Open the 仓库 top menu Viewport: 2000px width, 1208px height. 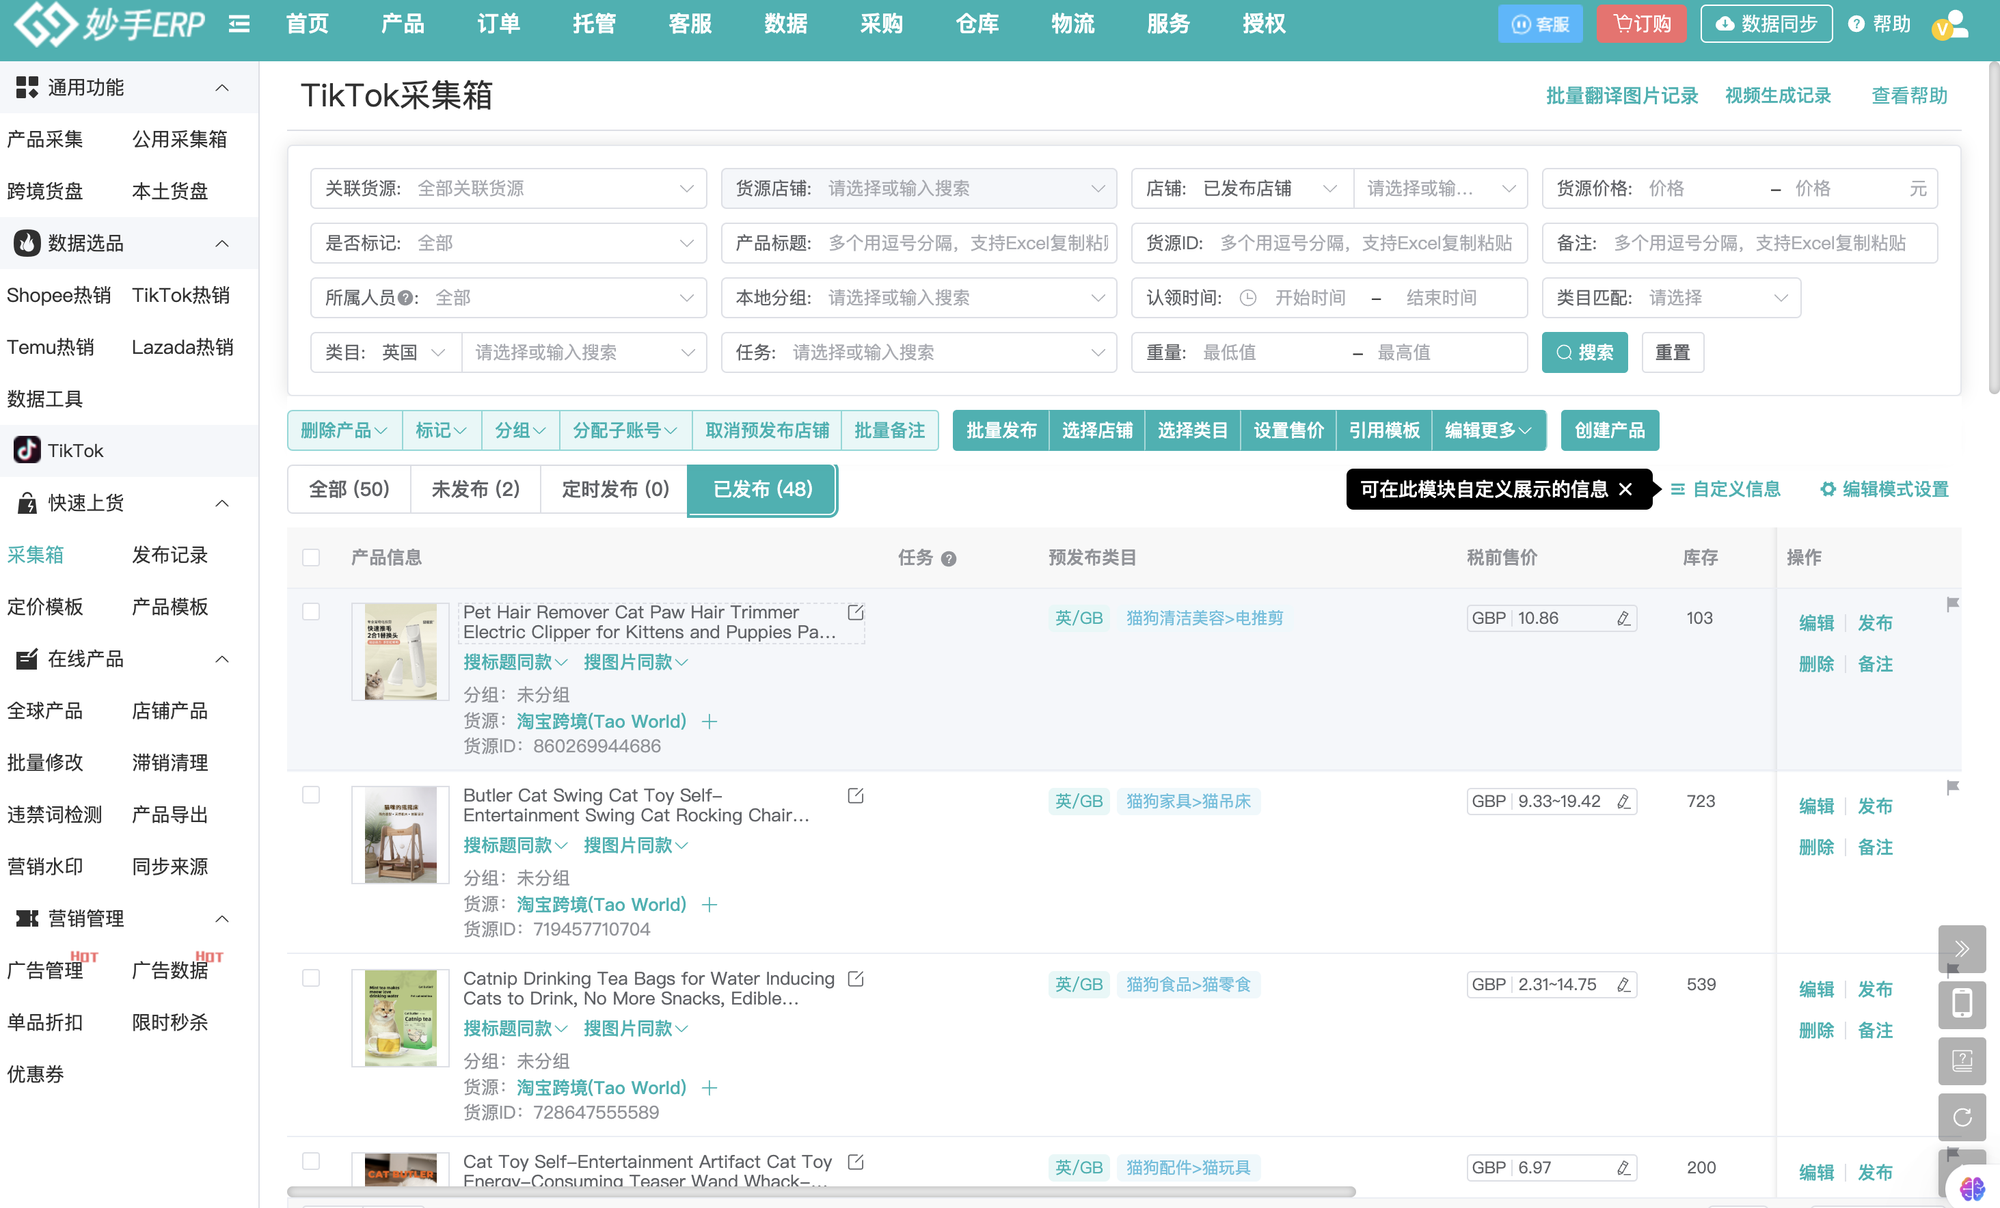pos(977,24)
